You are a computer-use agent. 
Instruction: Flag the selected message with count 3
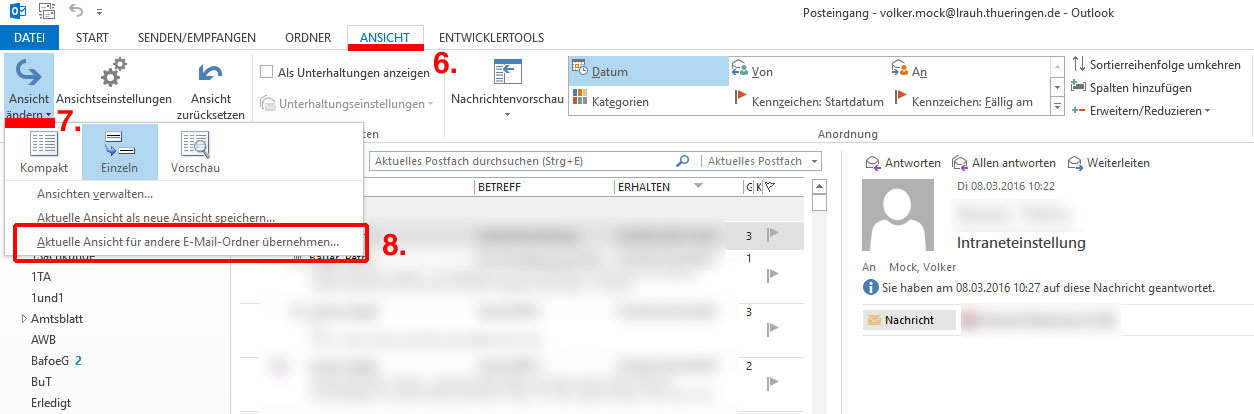(771, 236)
